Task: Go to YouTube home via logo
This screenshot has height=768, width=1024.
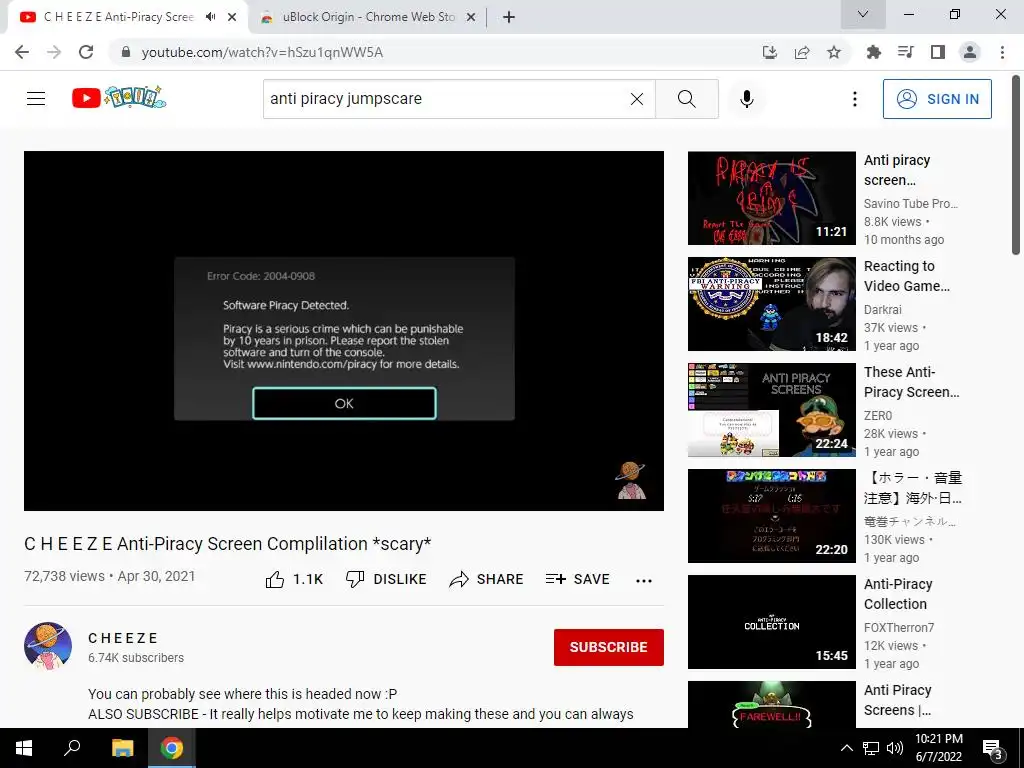Action: coord(119,98)
